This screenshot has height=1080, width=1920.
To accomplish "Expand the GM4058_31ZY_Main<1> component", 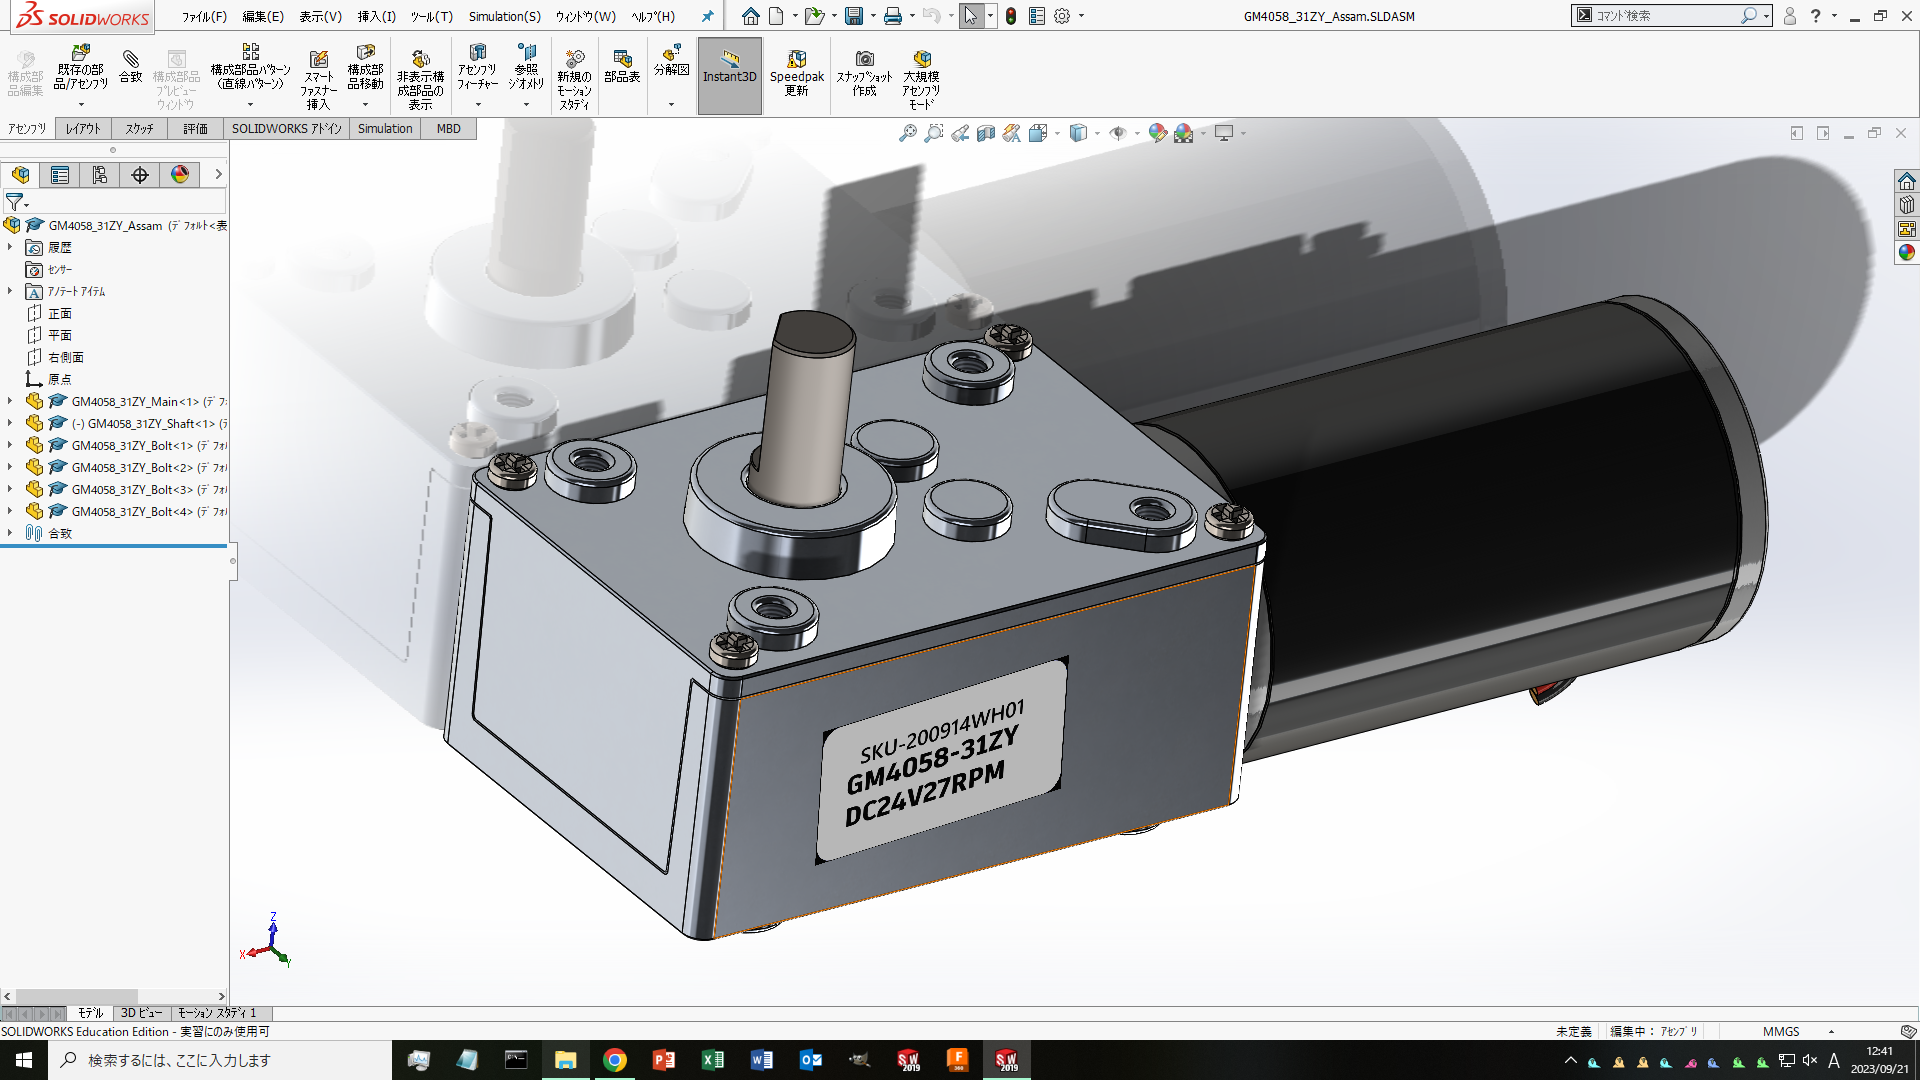I will point(10,401).
